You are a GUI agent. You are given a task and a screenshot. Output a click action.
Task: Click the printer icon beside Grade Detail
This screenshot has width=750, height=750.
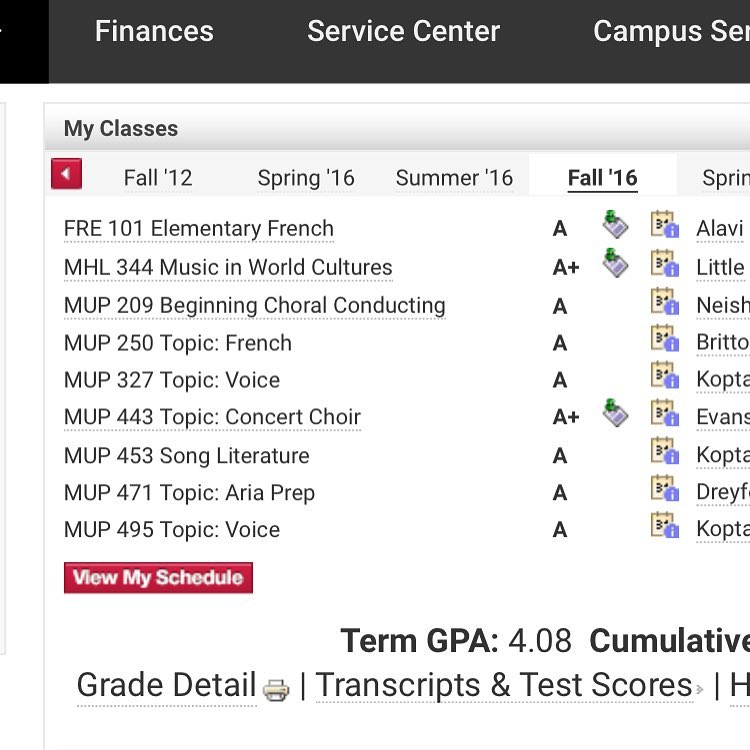tap(276, 690)
